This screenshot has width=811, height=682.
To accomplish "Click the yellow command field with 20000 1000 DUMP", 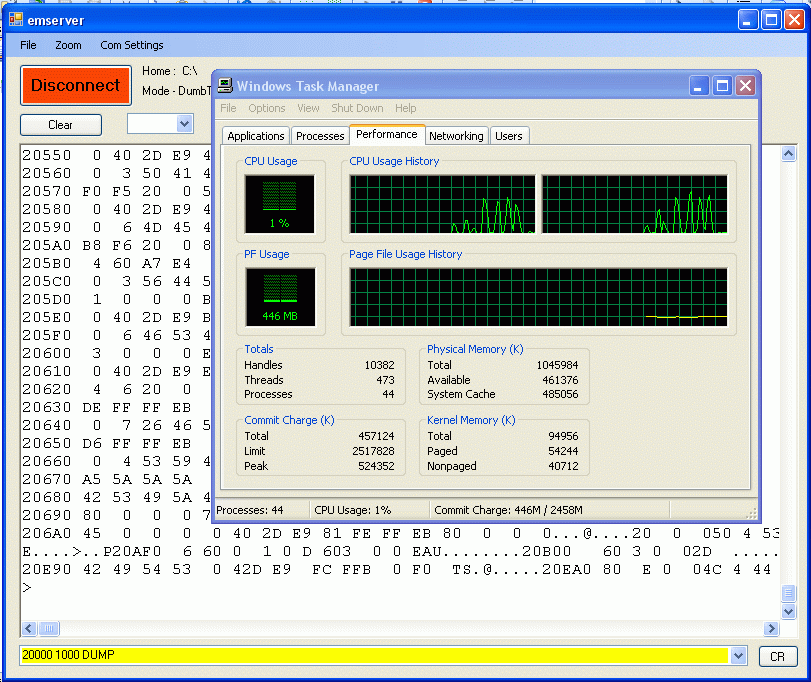I will [375, 655].
